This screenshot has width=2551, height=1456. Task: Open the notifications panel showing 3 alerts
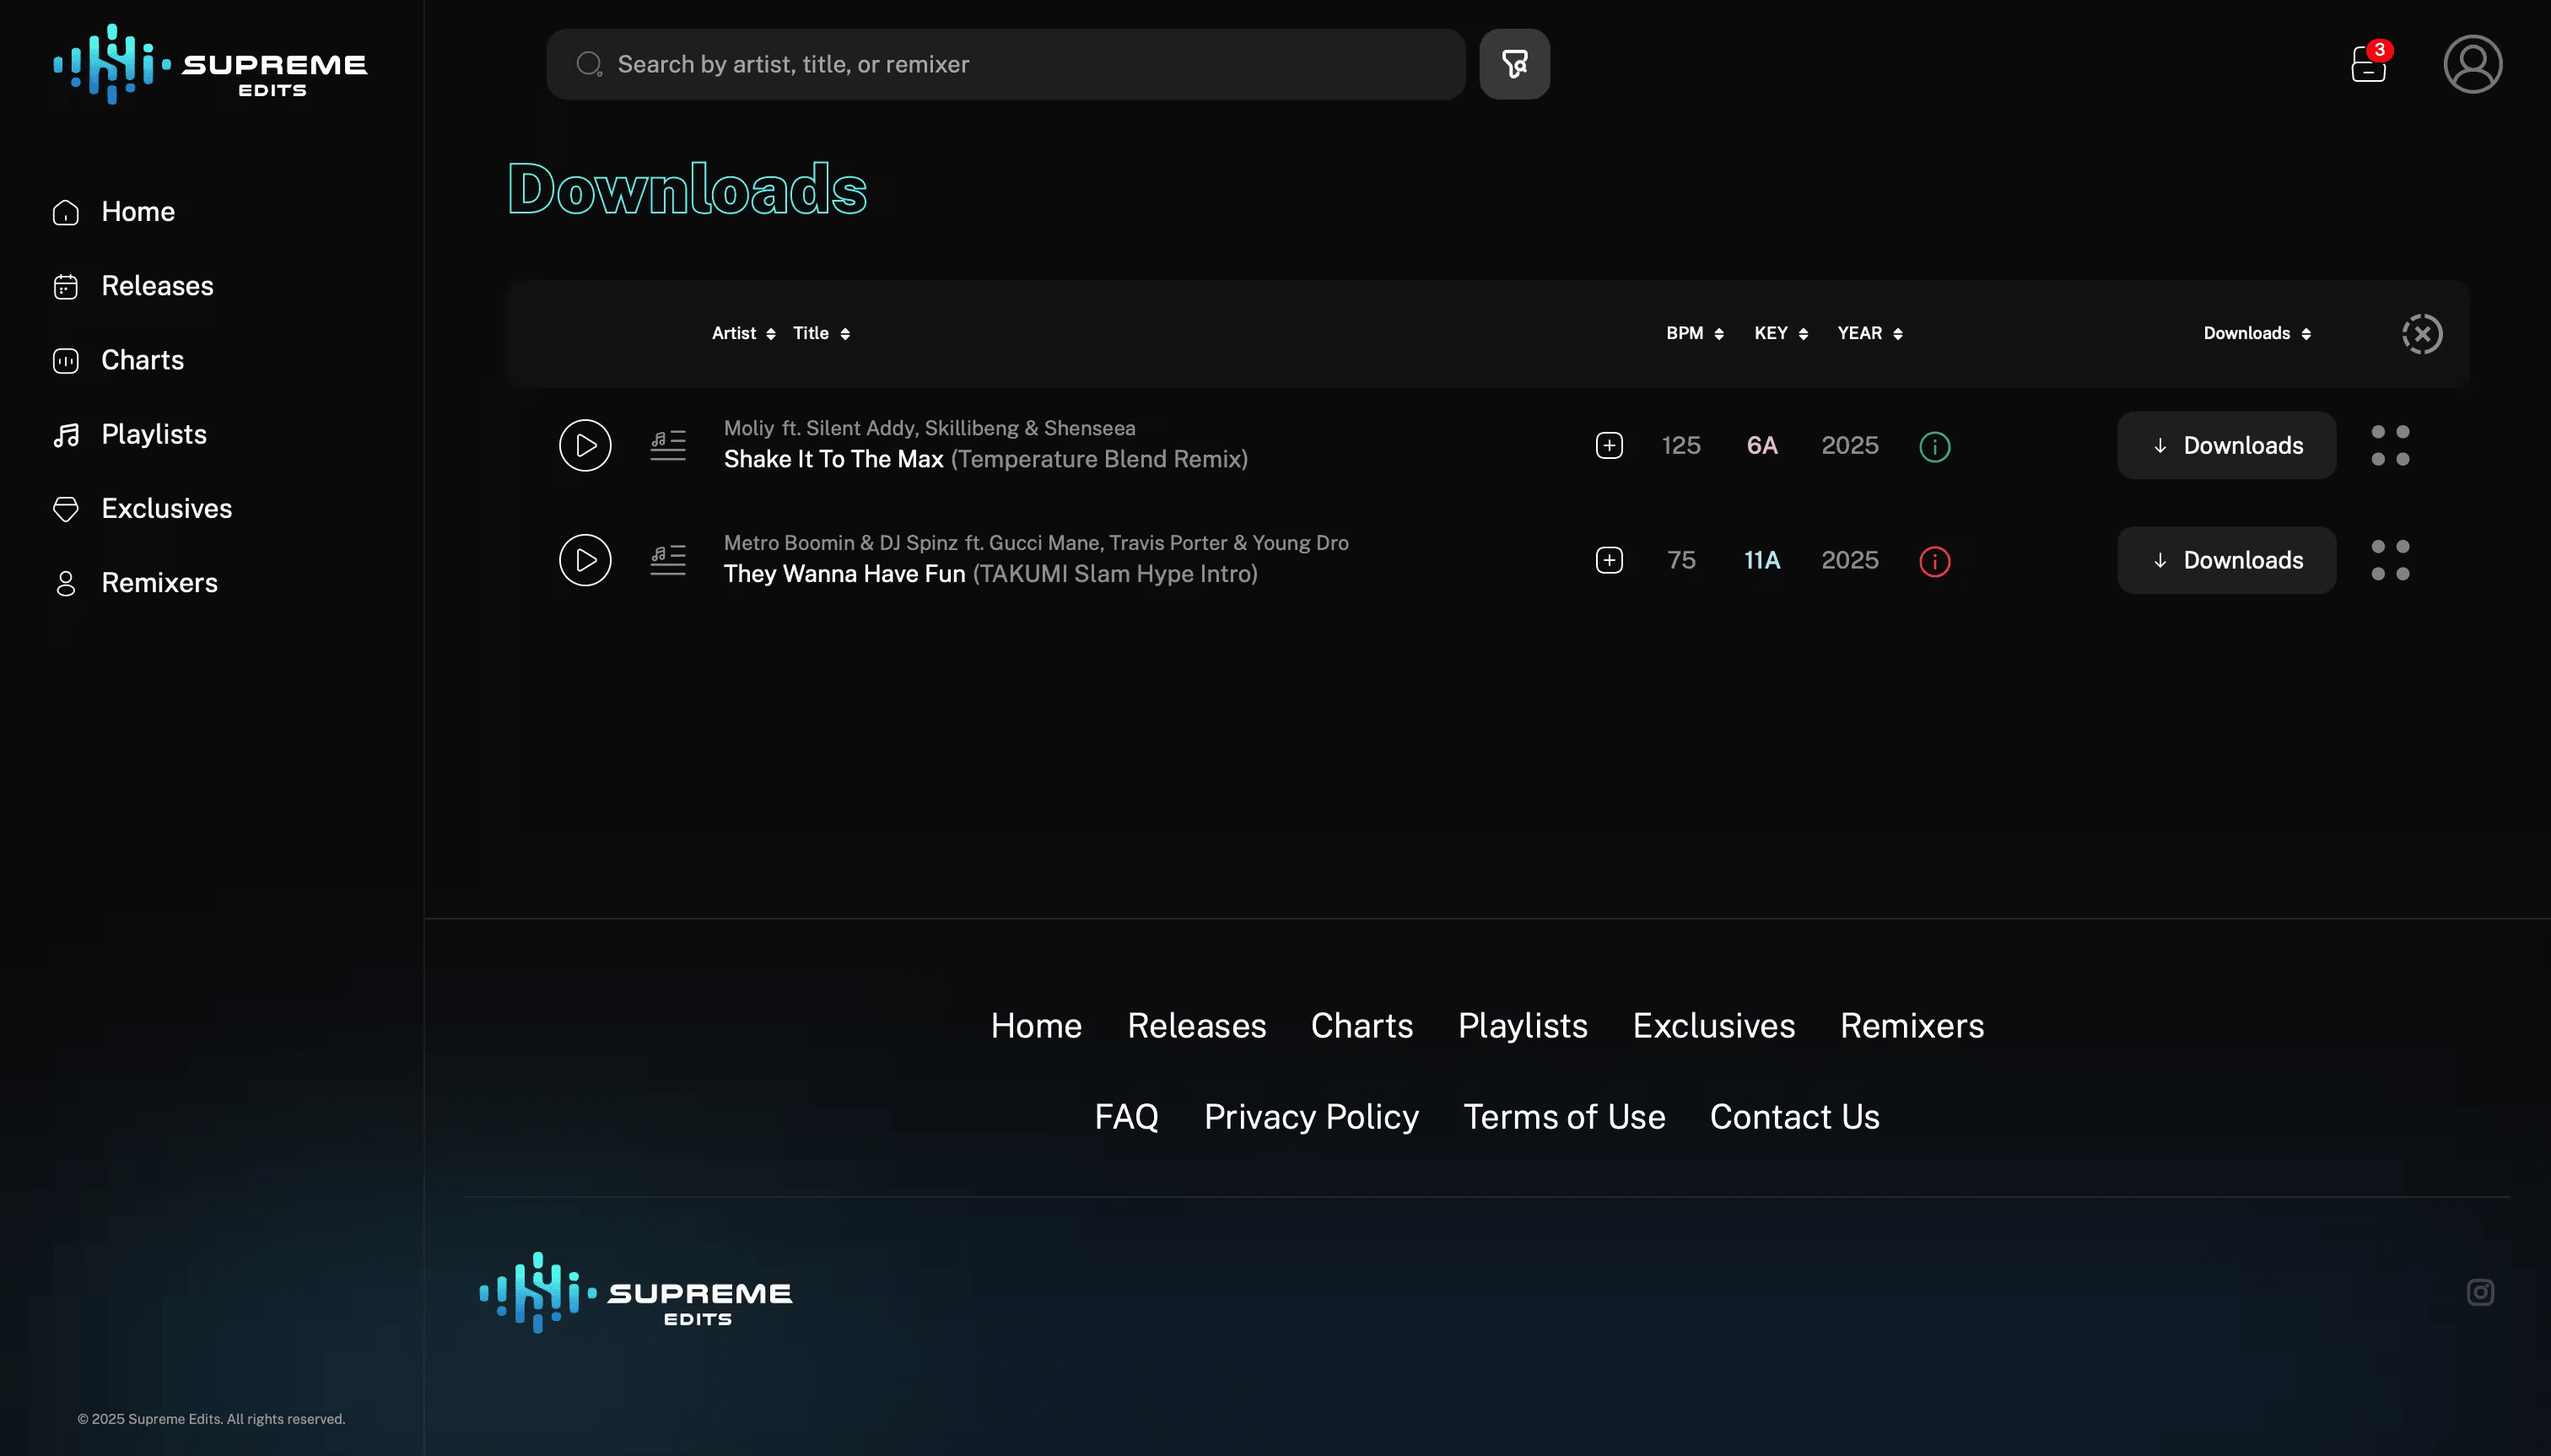(2368, 64)
